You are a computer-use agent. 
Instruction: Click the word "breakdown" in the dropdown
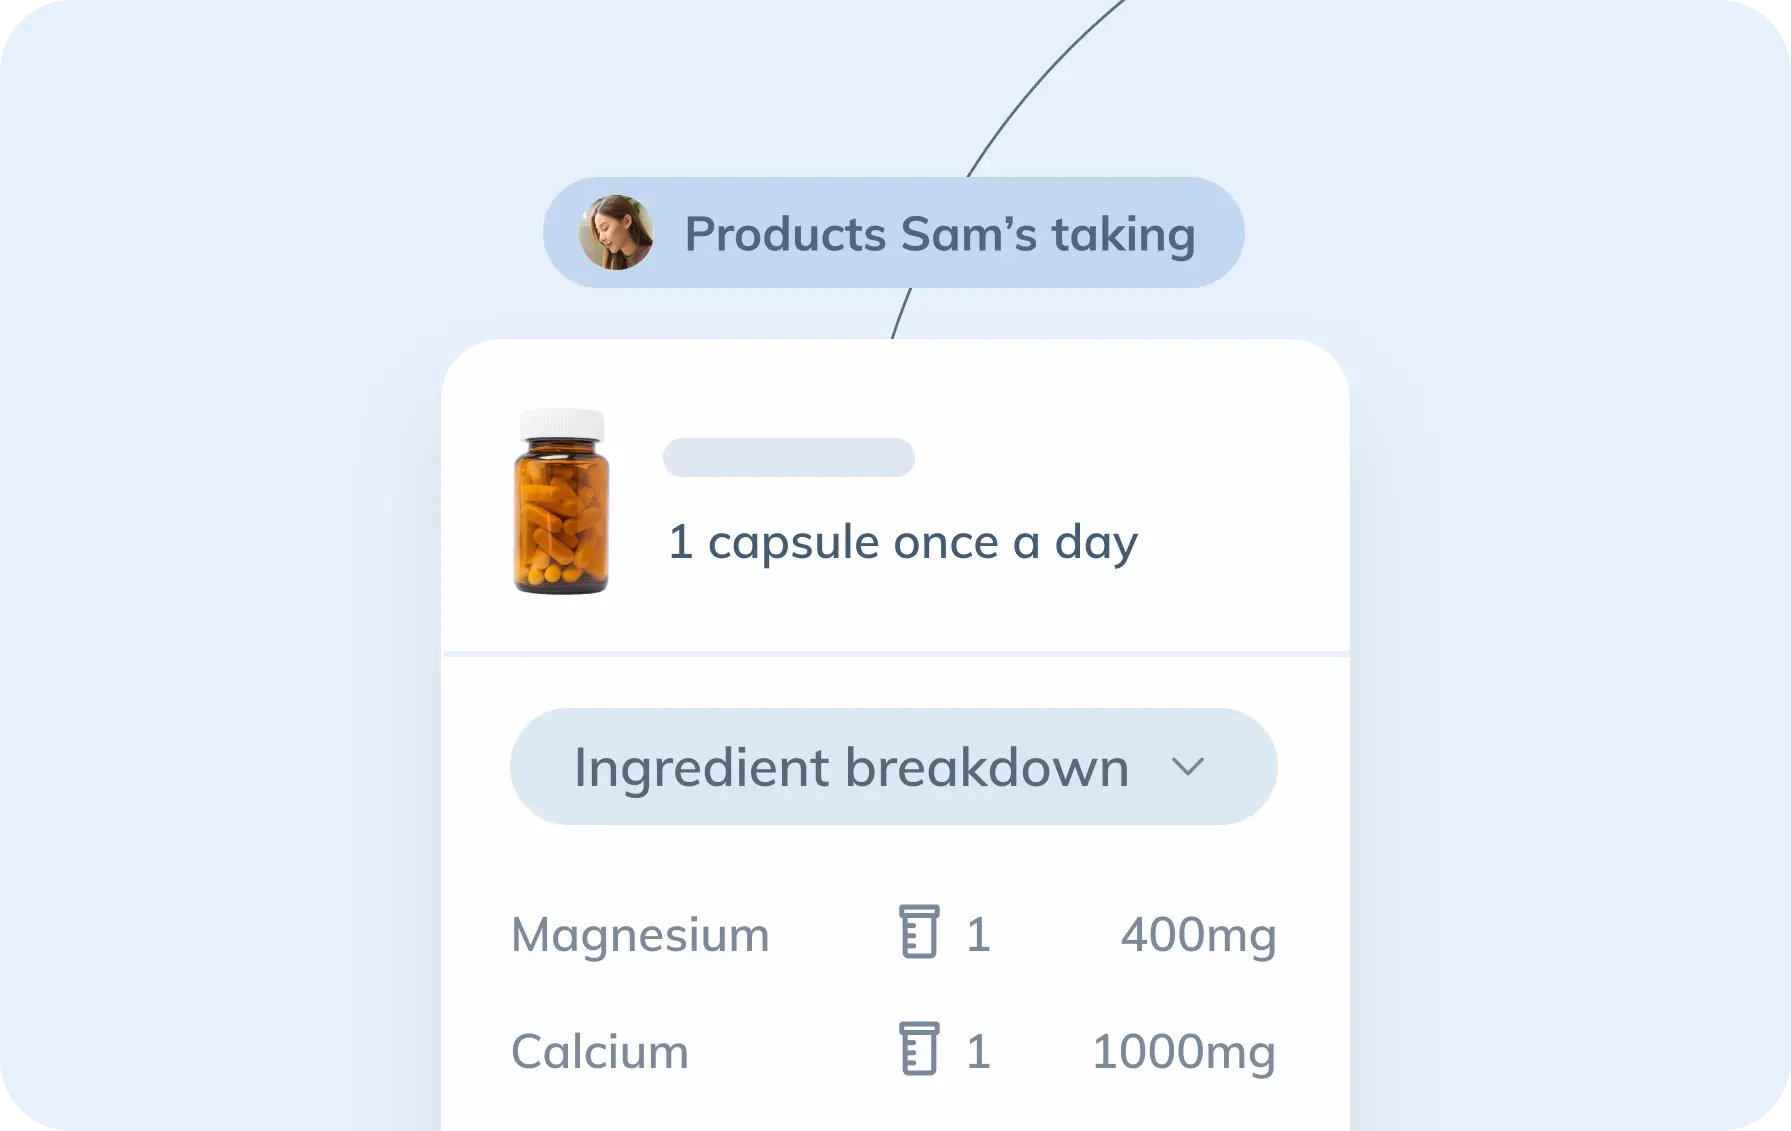[987, 768]
